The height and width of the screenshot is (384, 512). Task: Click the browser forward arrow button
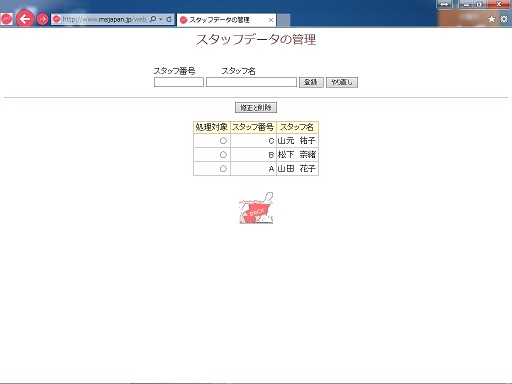click(x=42, y=19)
